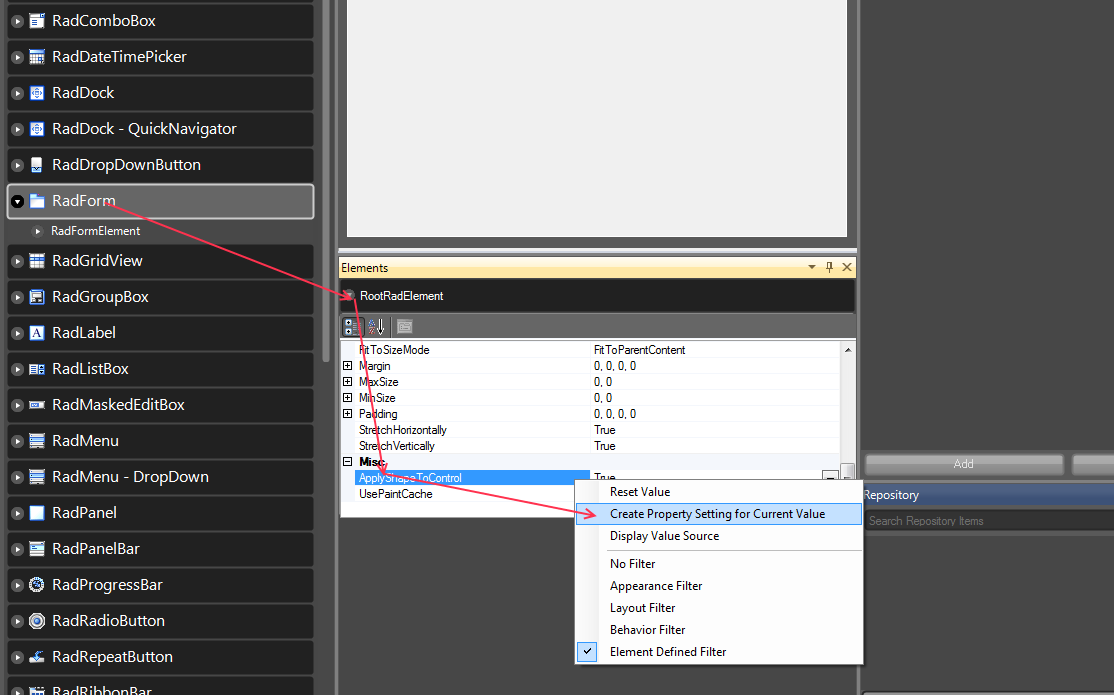
Task: Click the RadComboBox control icon
Action: (x=37, y=21)
